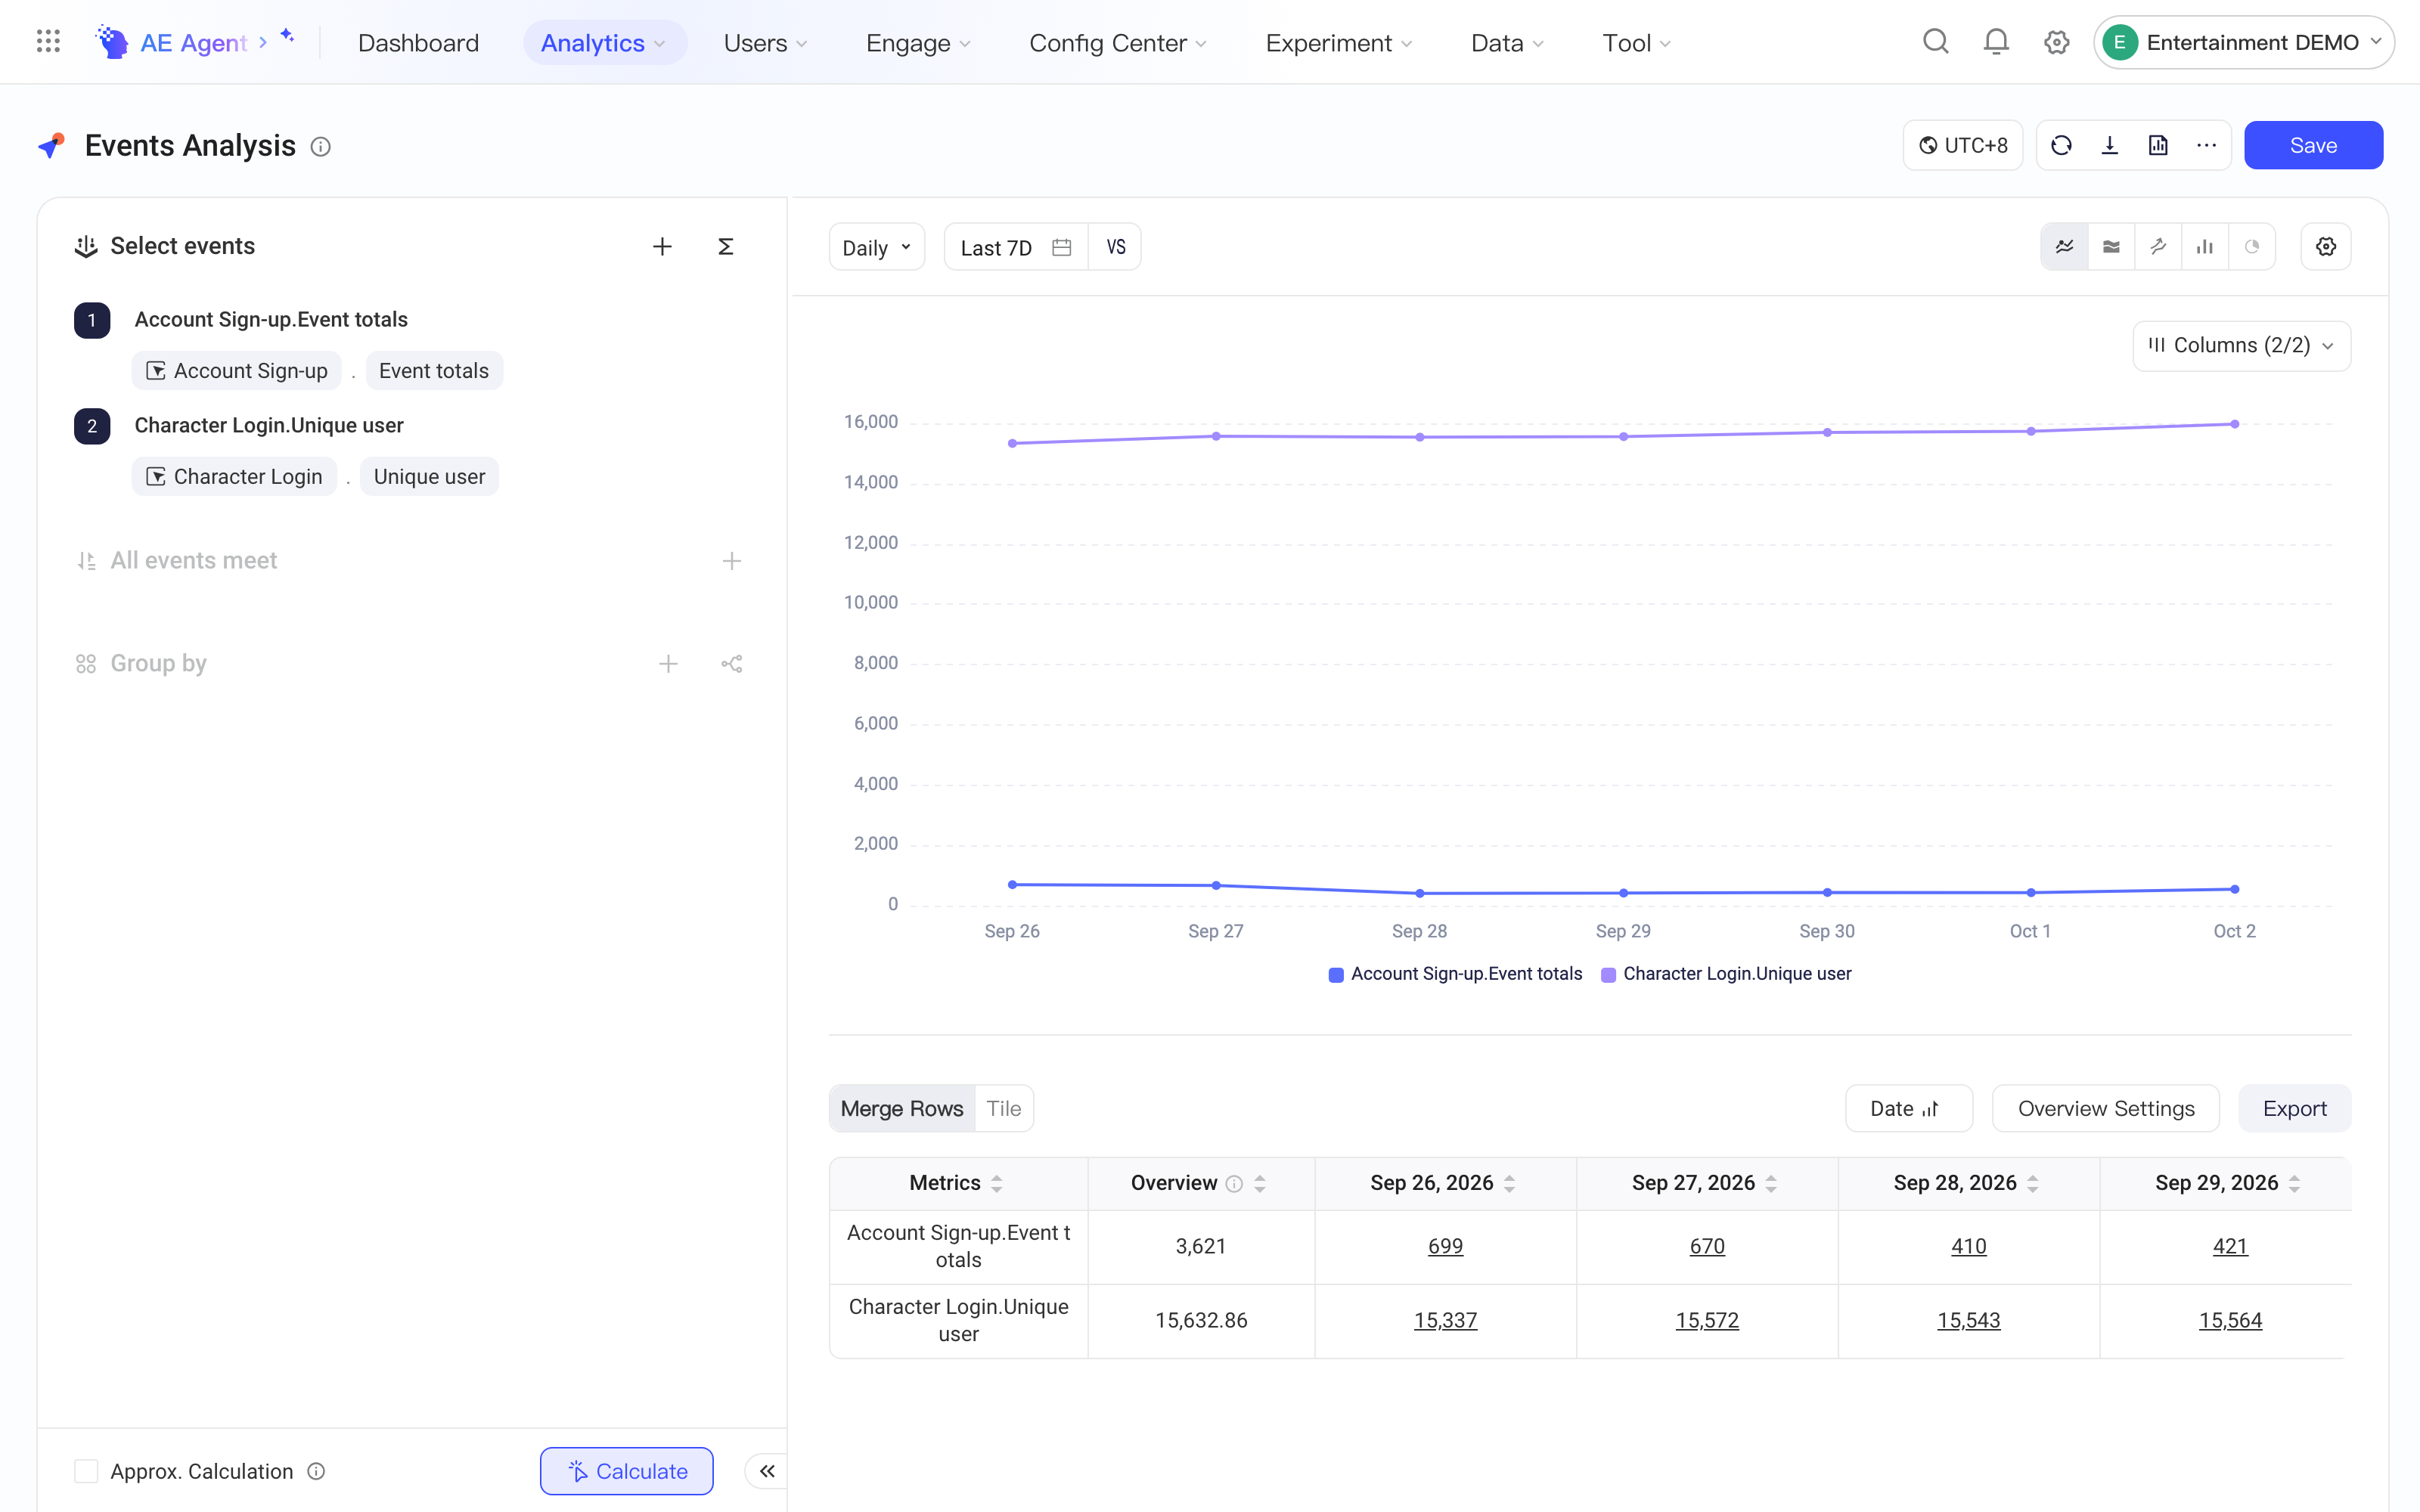Choose event from Account Sign-up selector

(x=237, y=371)
